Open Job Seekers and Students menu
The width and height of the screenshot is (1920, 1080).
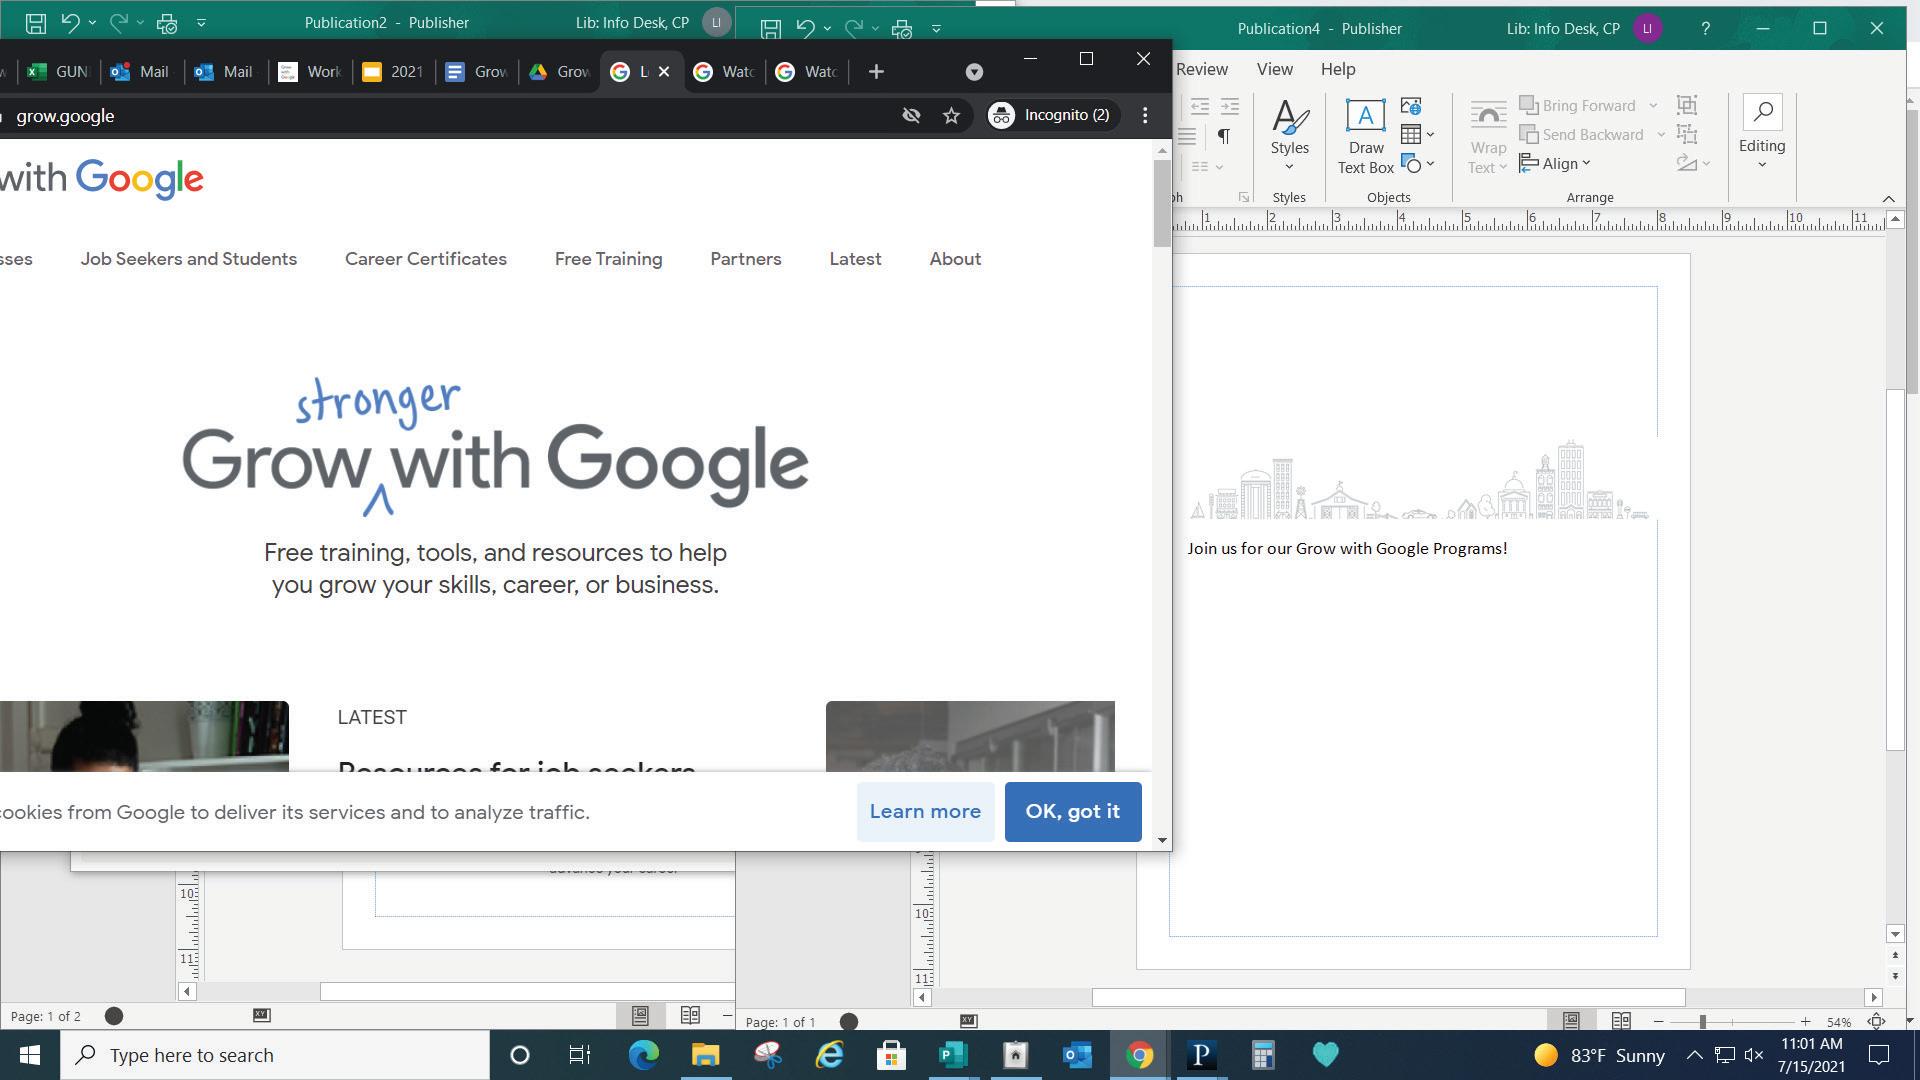189,259
